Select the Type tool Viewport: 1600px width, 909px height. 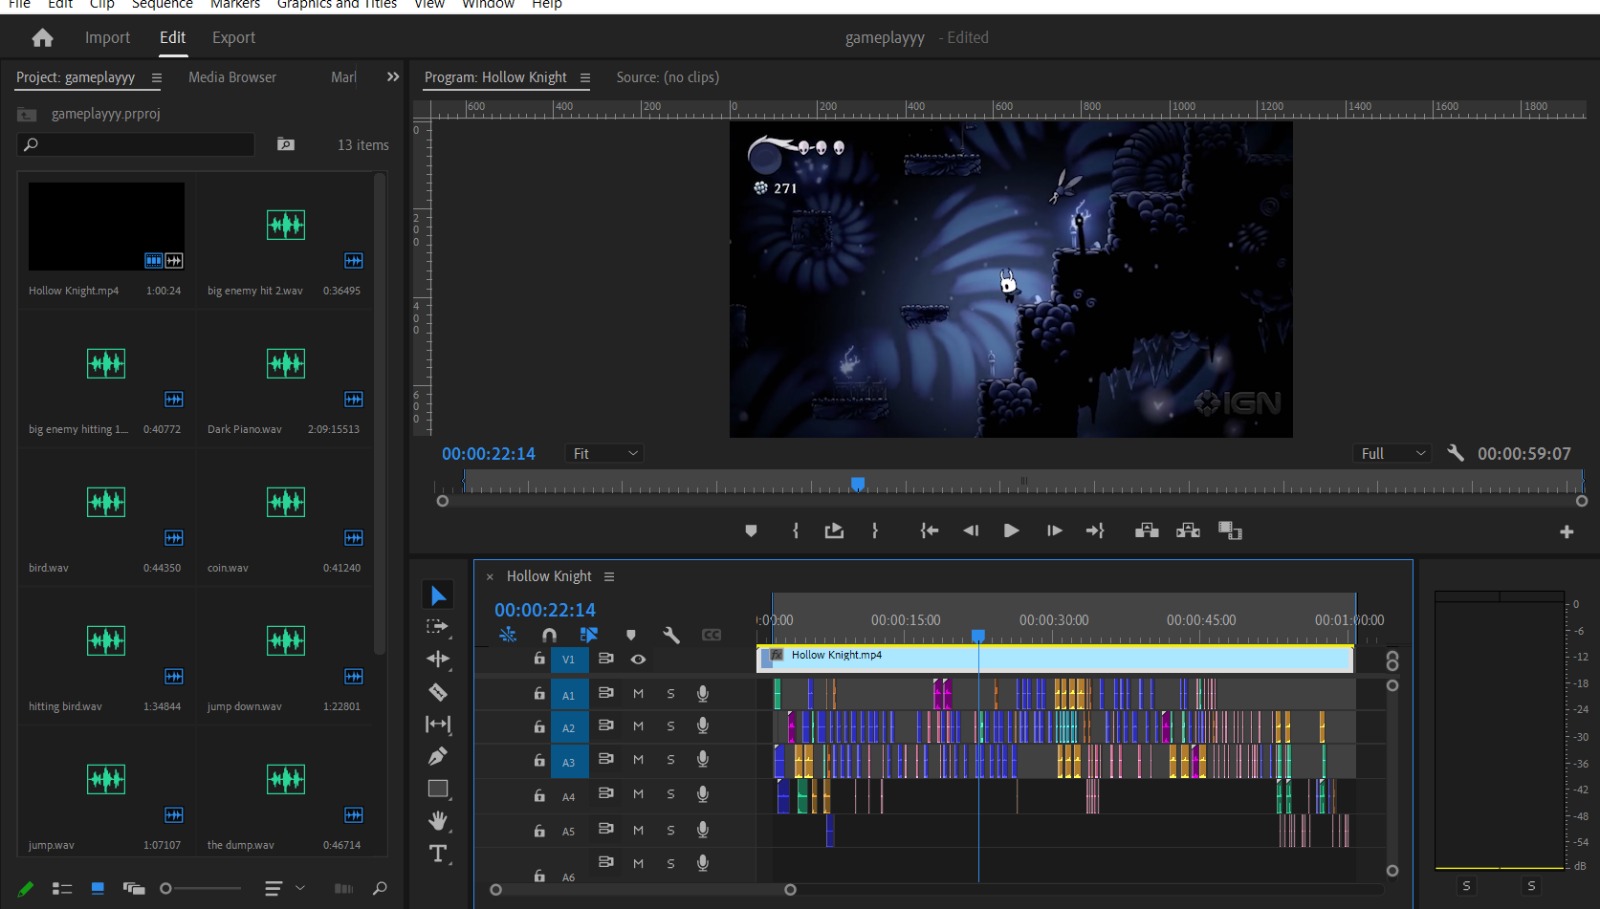[437, 853]
